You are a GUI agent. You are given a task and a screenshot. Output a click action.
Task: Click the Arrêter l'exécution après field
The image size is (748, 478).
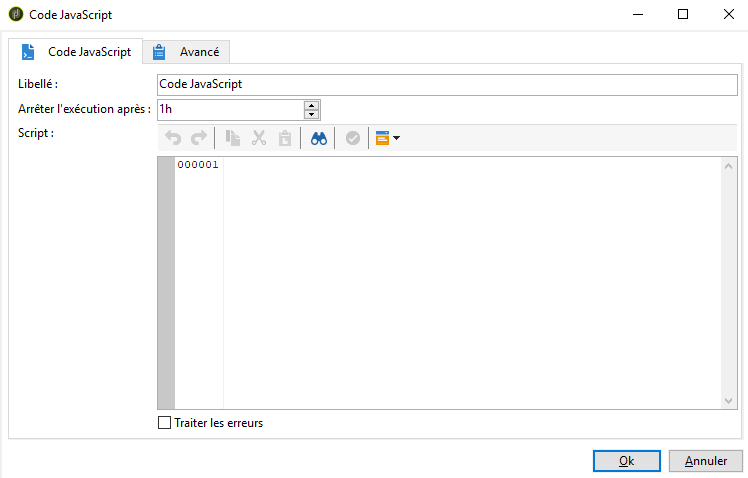(x=230, y=110)
